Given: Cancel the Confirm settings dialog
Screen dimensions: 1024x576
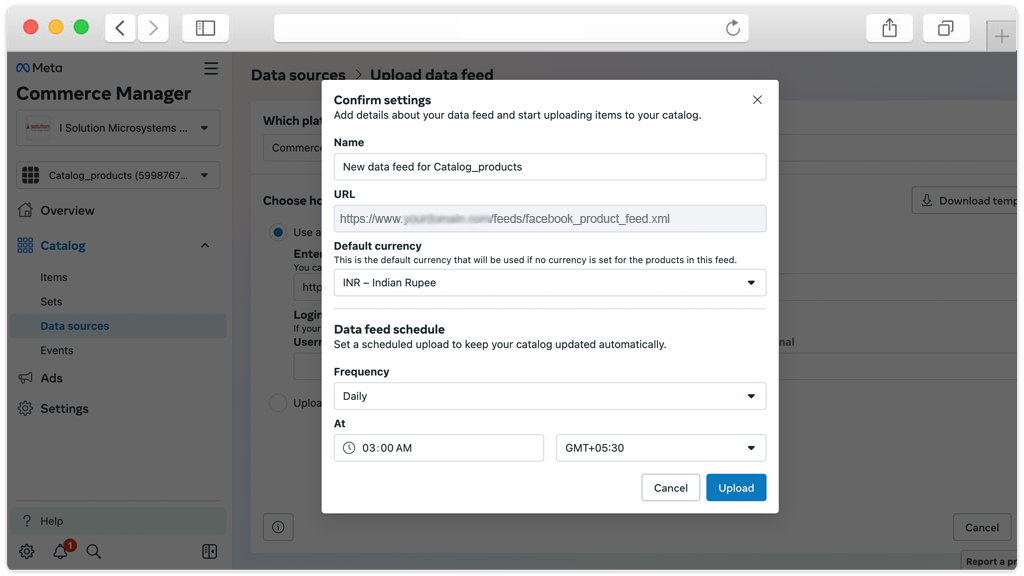Looking at the screenshot, I should pyautogui.click(x=670, y=488).
